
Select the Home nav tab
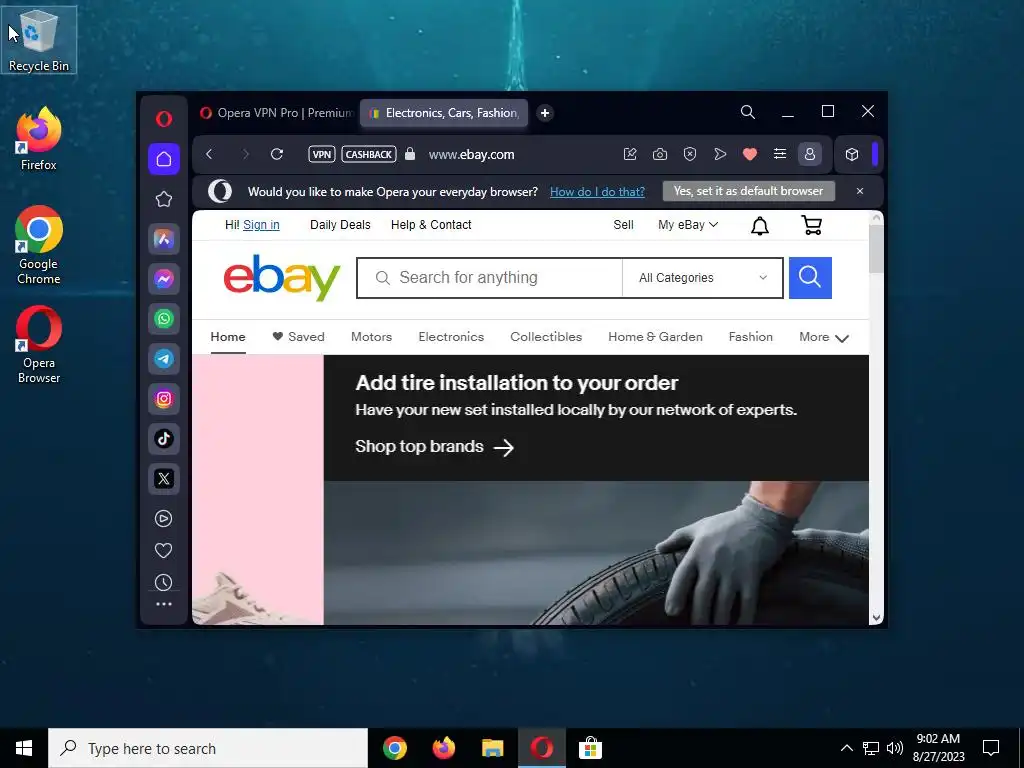[228, 337]
